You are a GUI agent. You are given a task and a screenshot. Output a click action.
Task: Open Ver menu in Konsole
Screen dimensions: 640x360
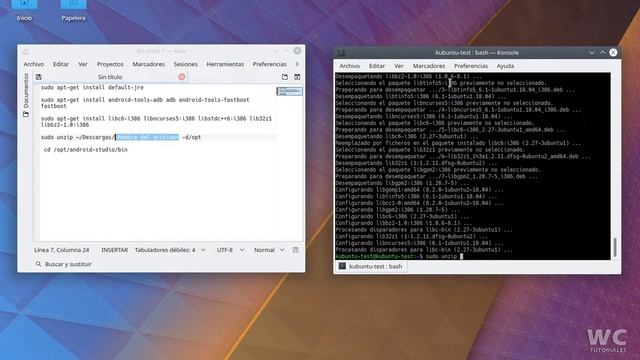[399, 66]
